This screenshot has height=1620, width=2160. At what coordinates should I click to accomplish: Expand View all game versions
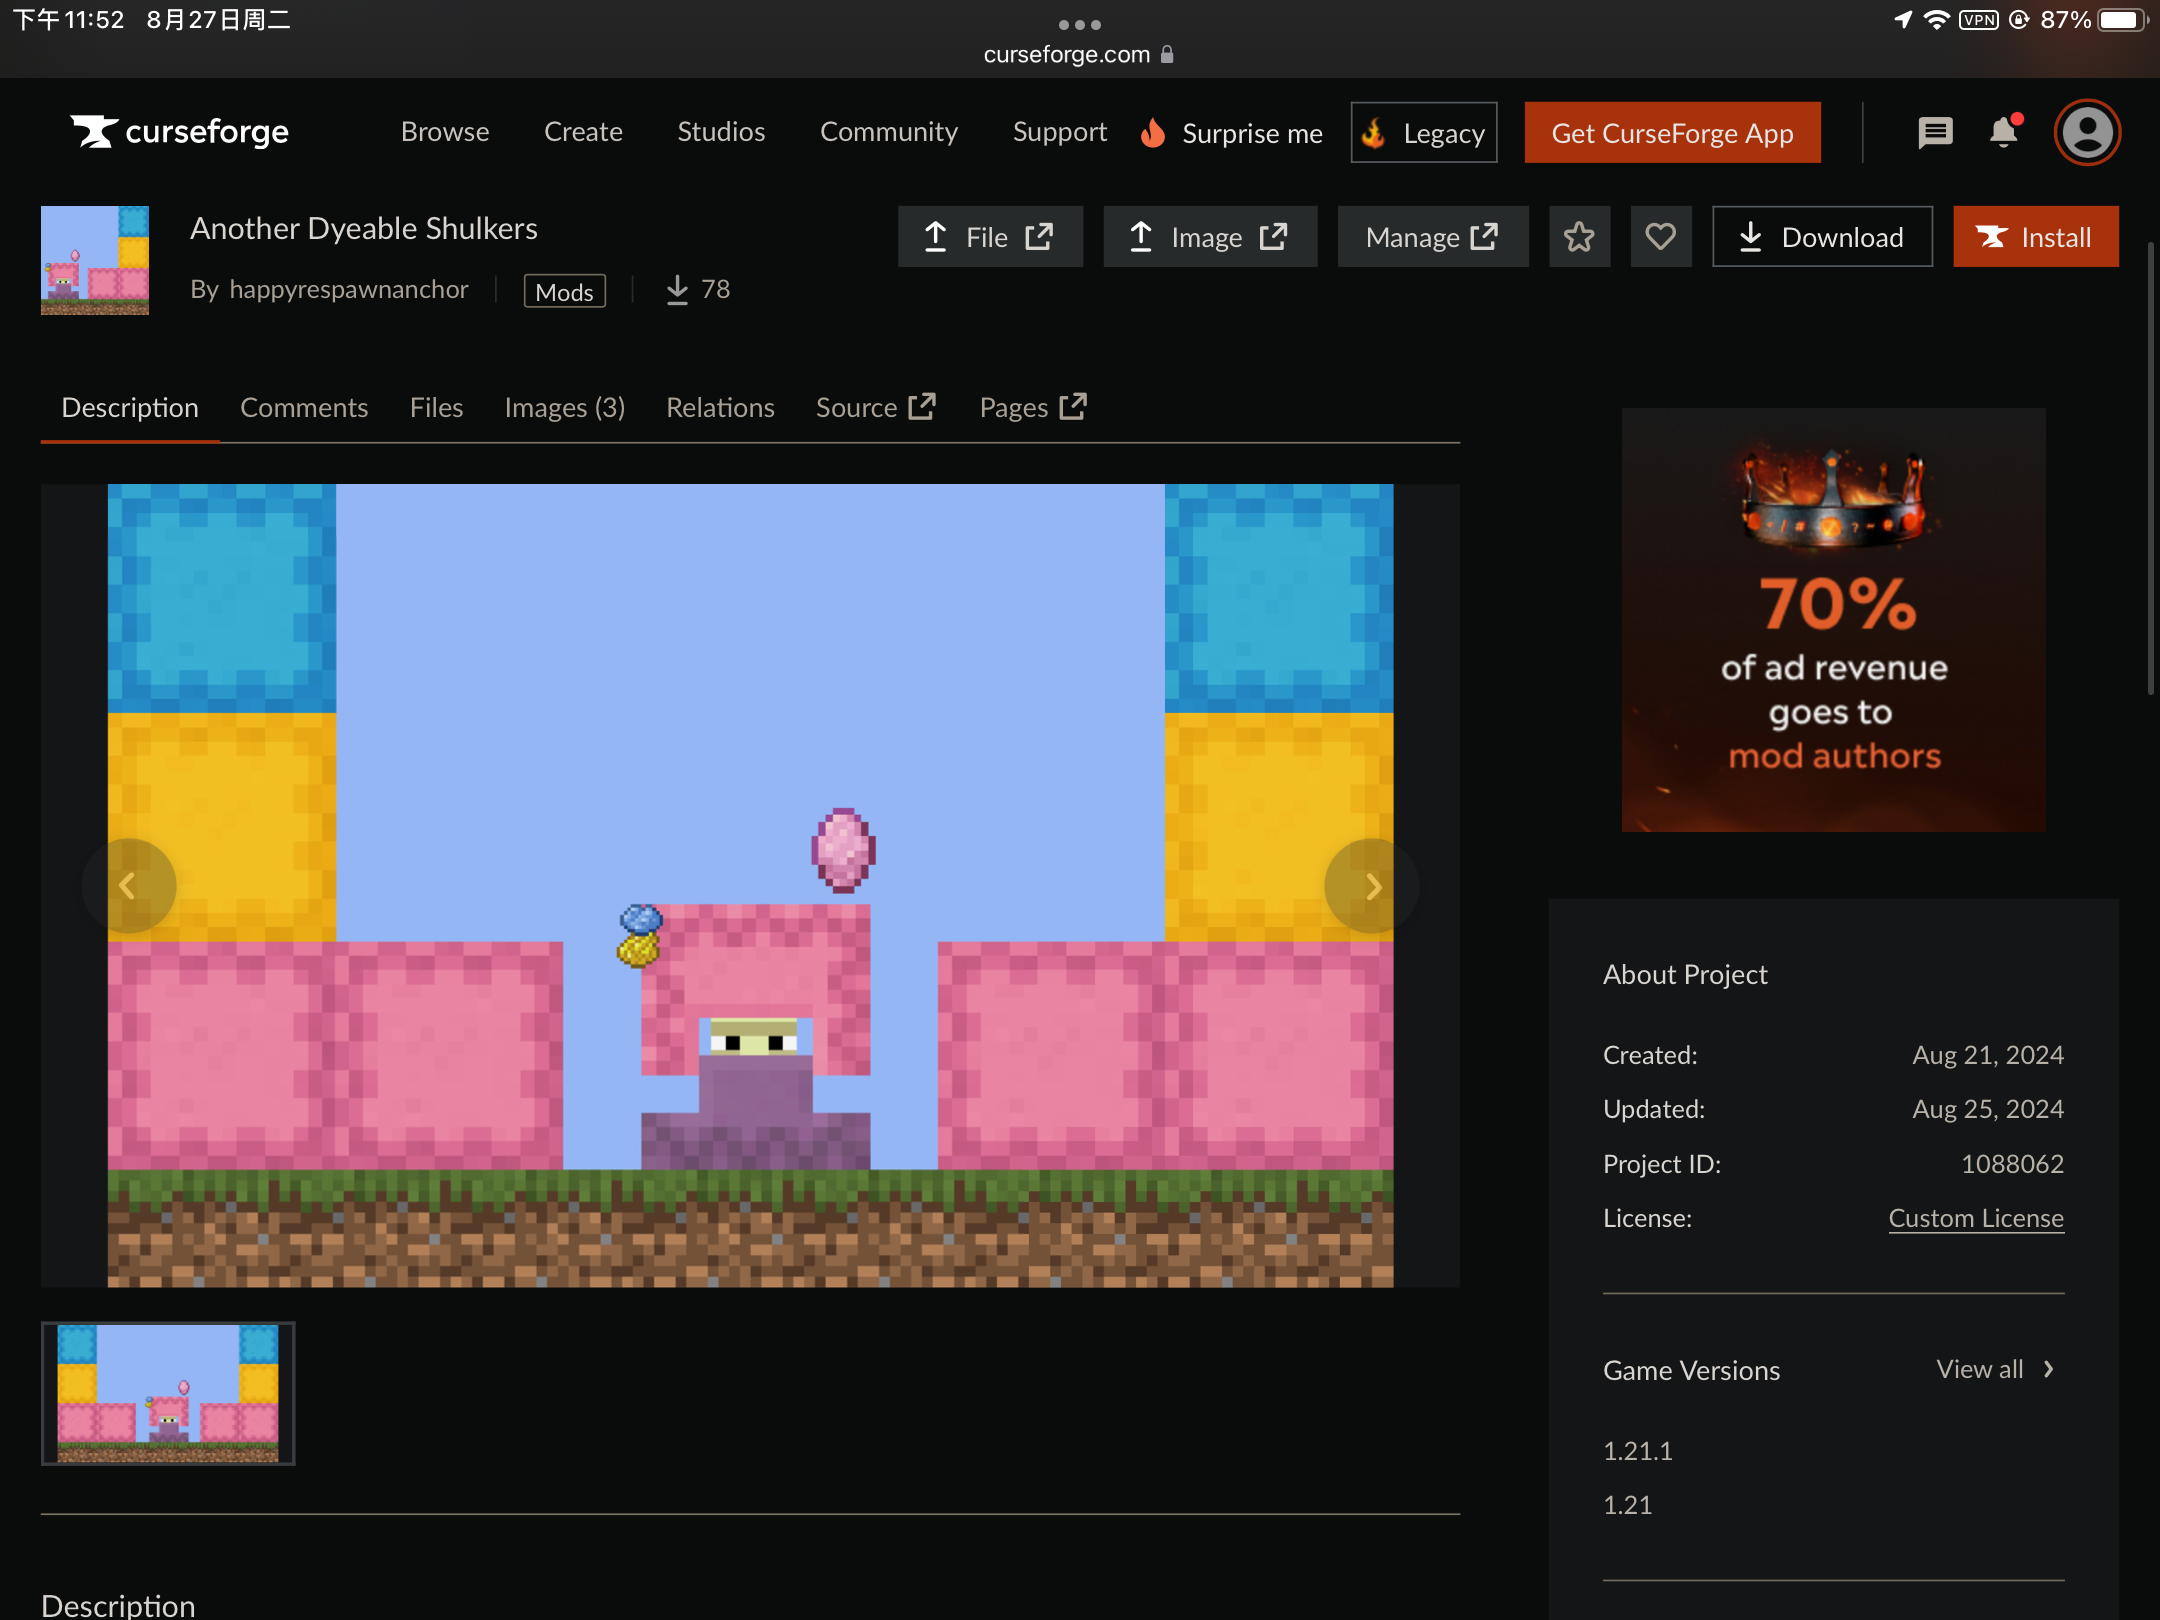click(x=1995, y=1369)
